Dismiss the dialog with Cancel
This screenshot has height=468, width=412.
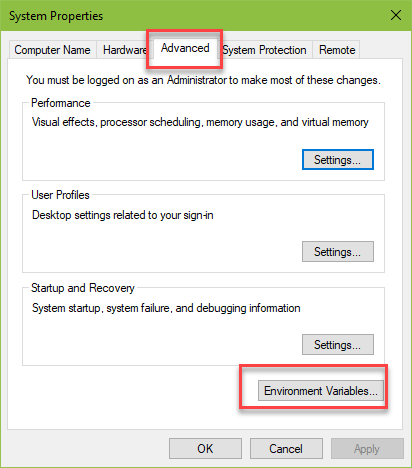(x=286, y=449)
